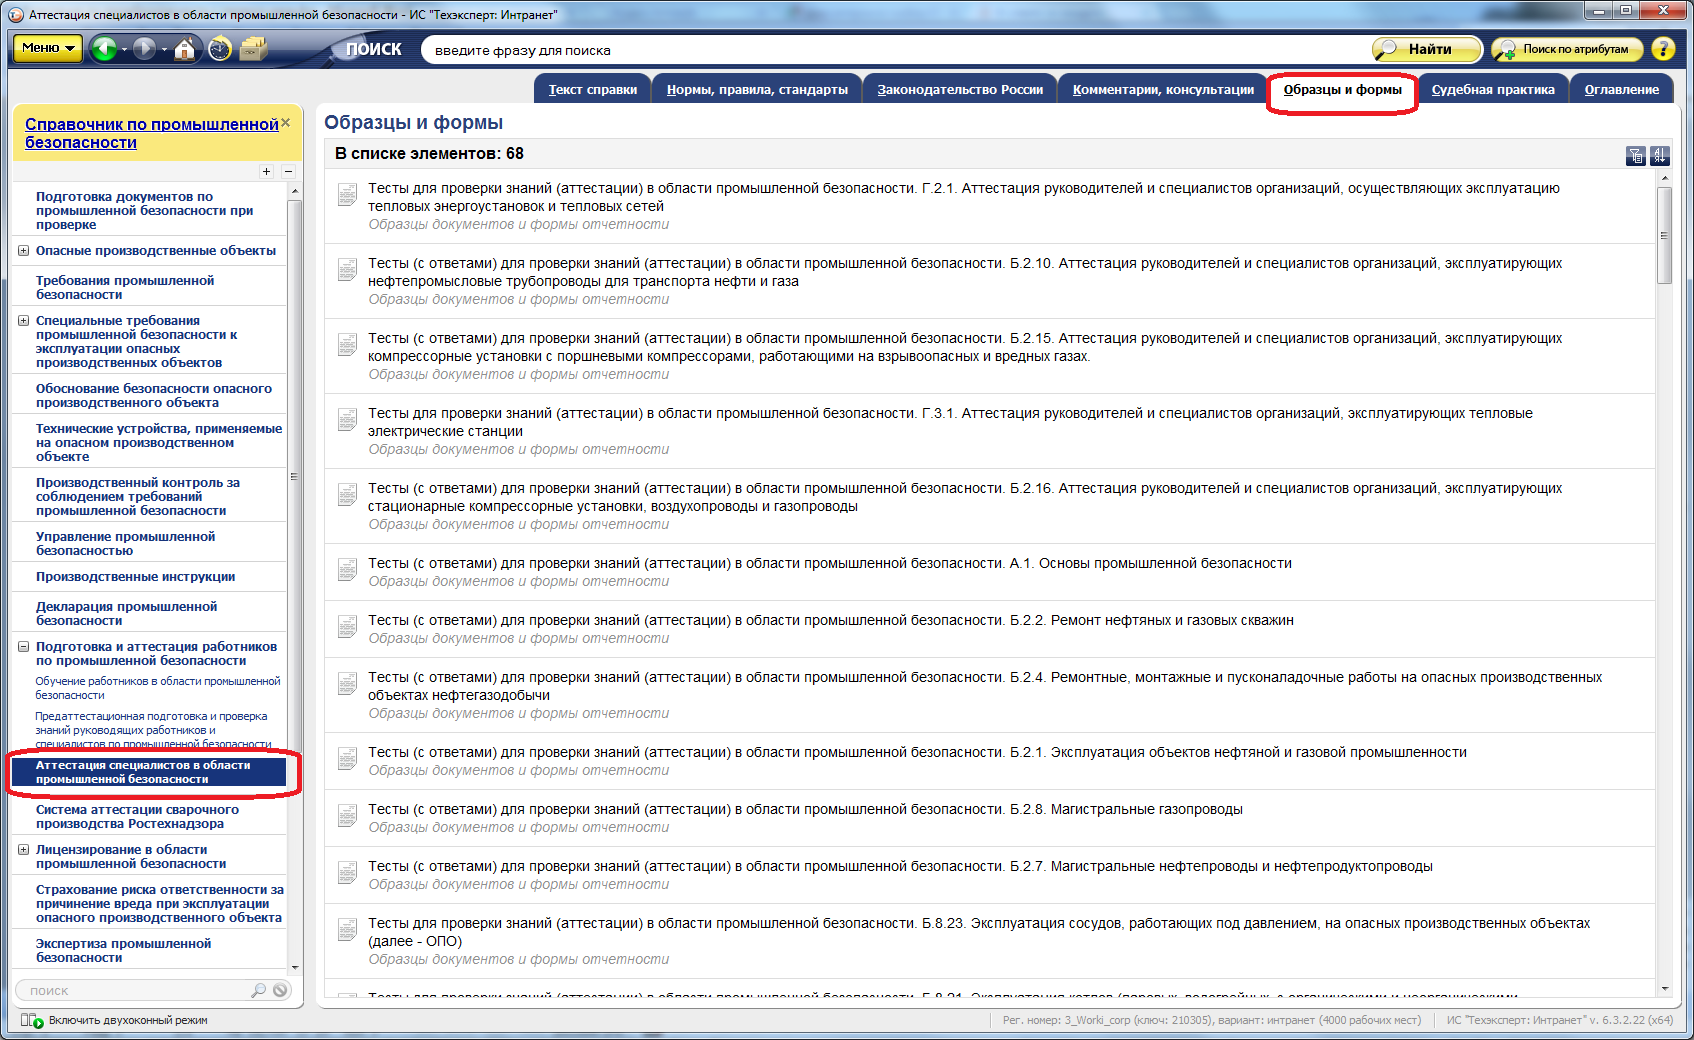Open the Меню dropdown
The image size is (1694, 1040).
tap(47, 48)
